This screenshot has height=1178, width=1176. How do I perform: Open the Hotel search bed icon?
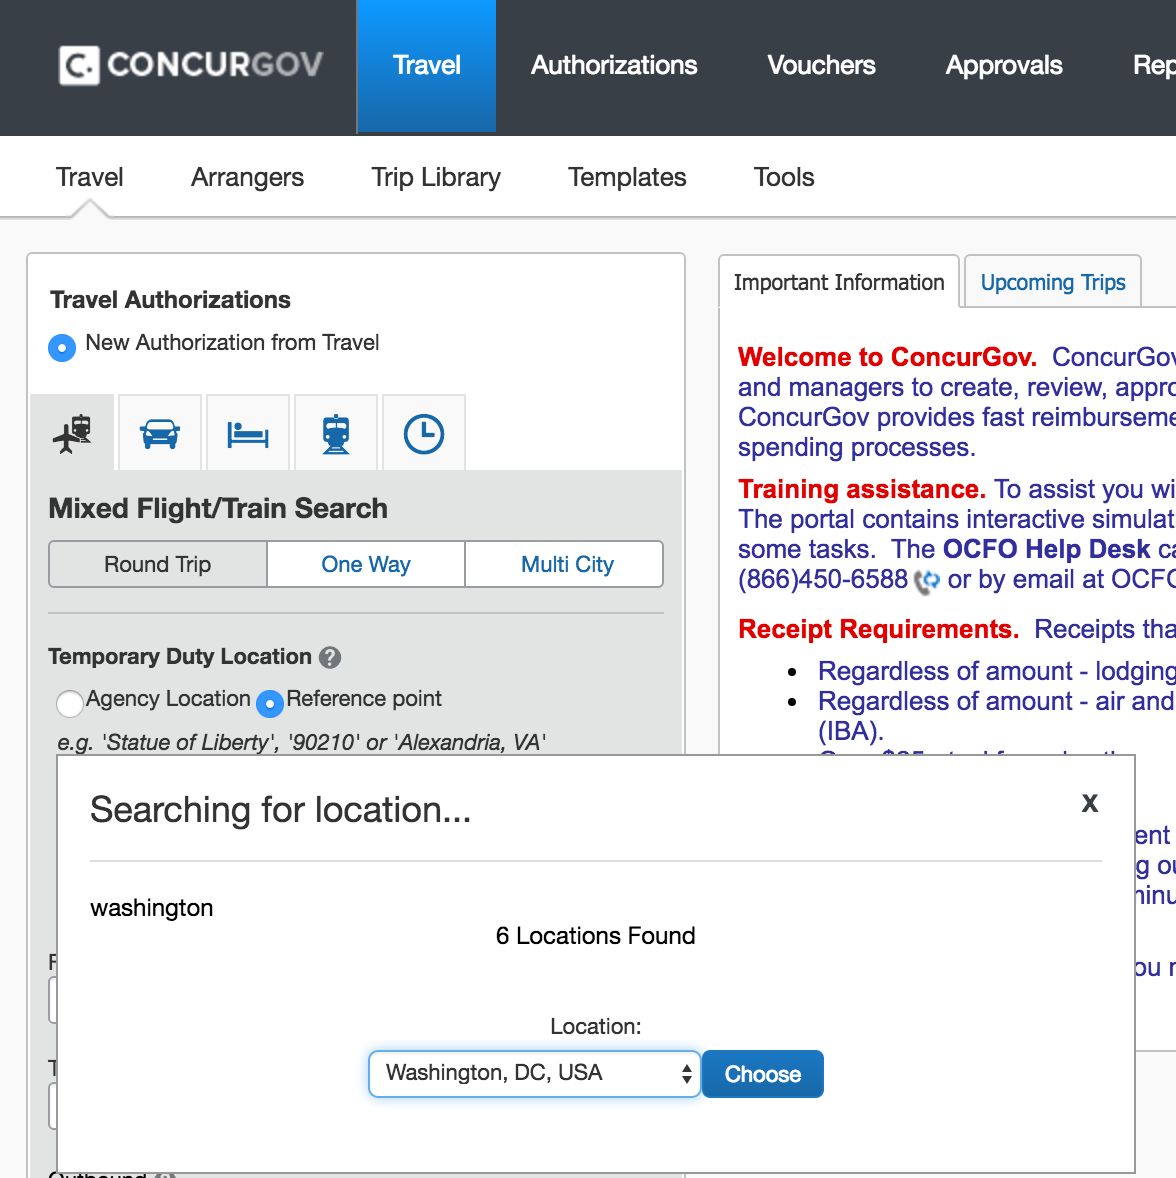point(247,434)
